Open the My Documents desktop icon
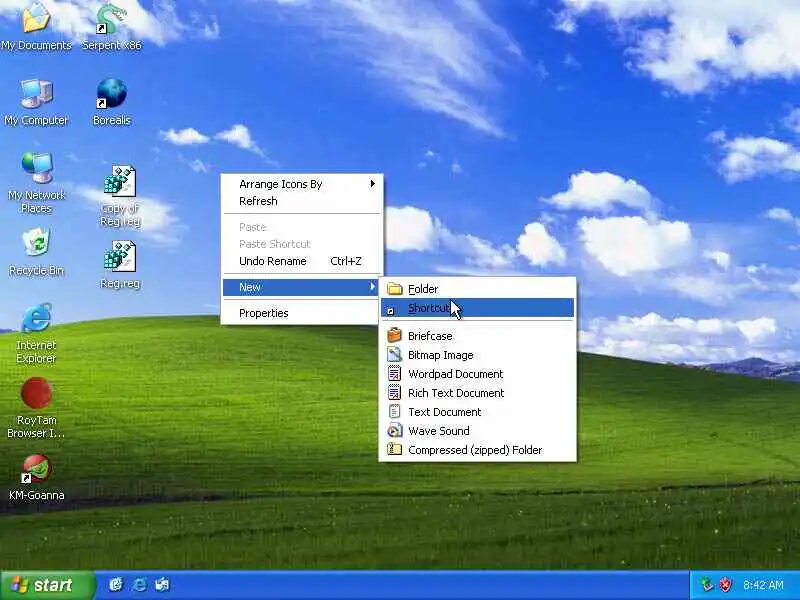 click(x=36, y=18)
